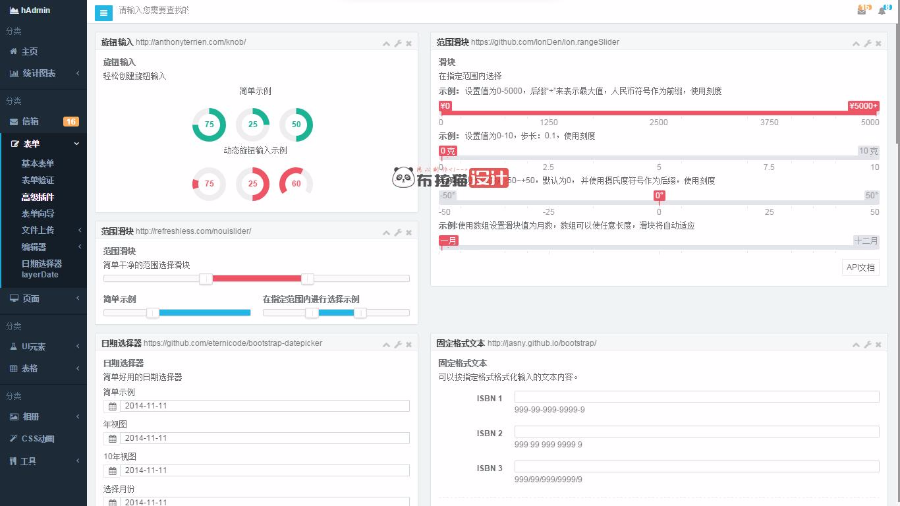The image size is (900, 506).
Task: Expand the 编辑器 submenu arrow
Action: [x=79, y=247]
